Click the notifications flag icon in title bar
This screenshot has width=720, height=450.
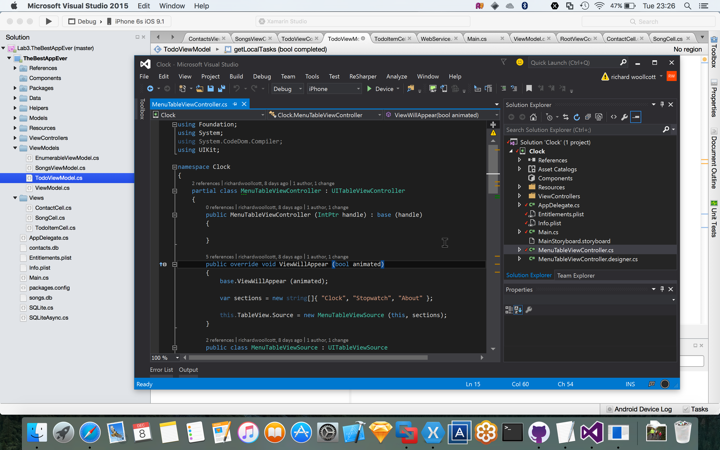point(503,62)
